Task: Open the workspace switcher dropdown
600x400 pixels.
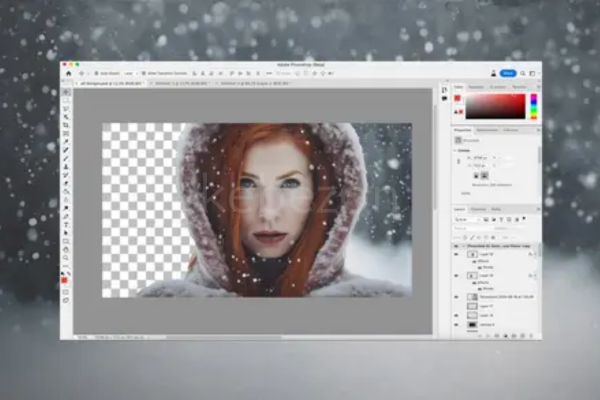Action: [534, 73]
